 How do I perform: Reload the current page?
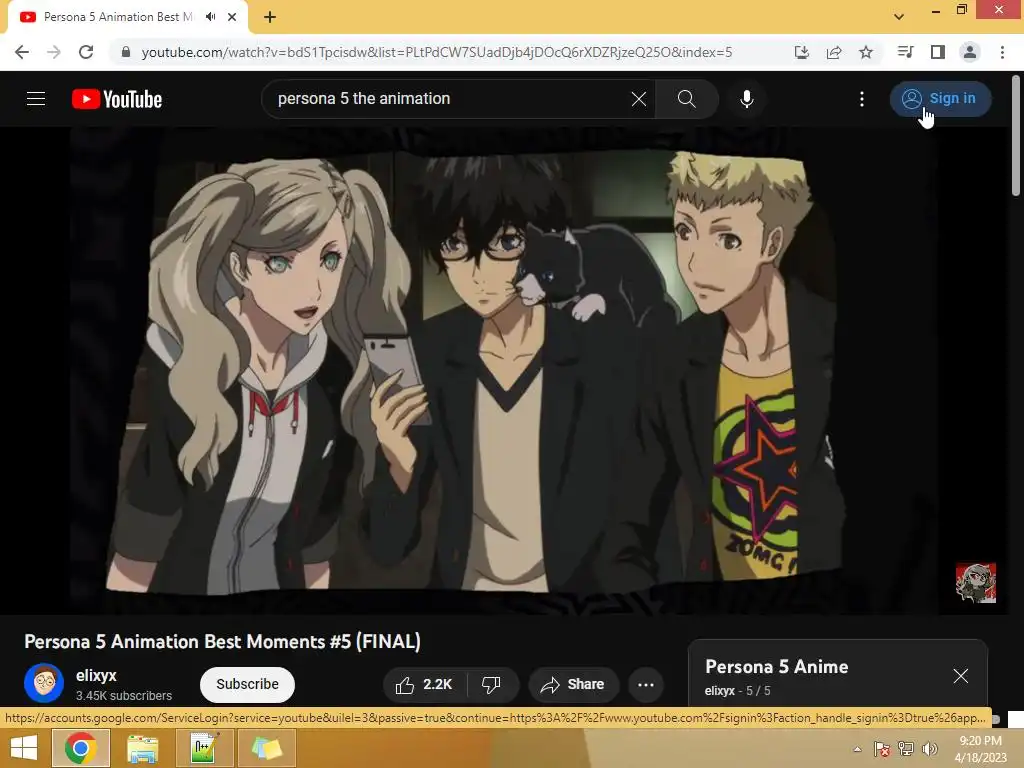coord(86,52)
